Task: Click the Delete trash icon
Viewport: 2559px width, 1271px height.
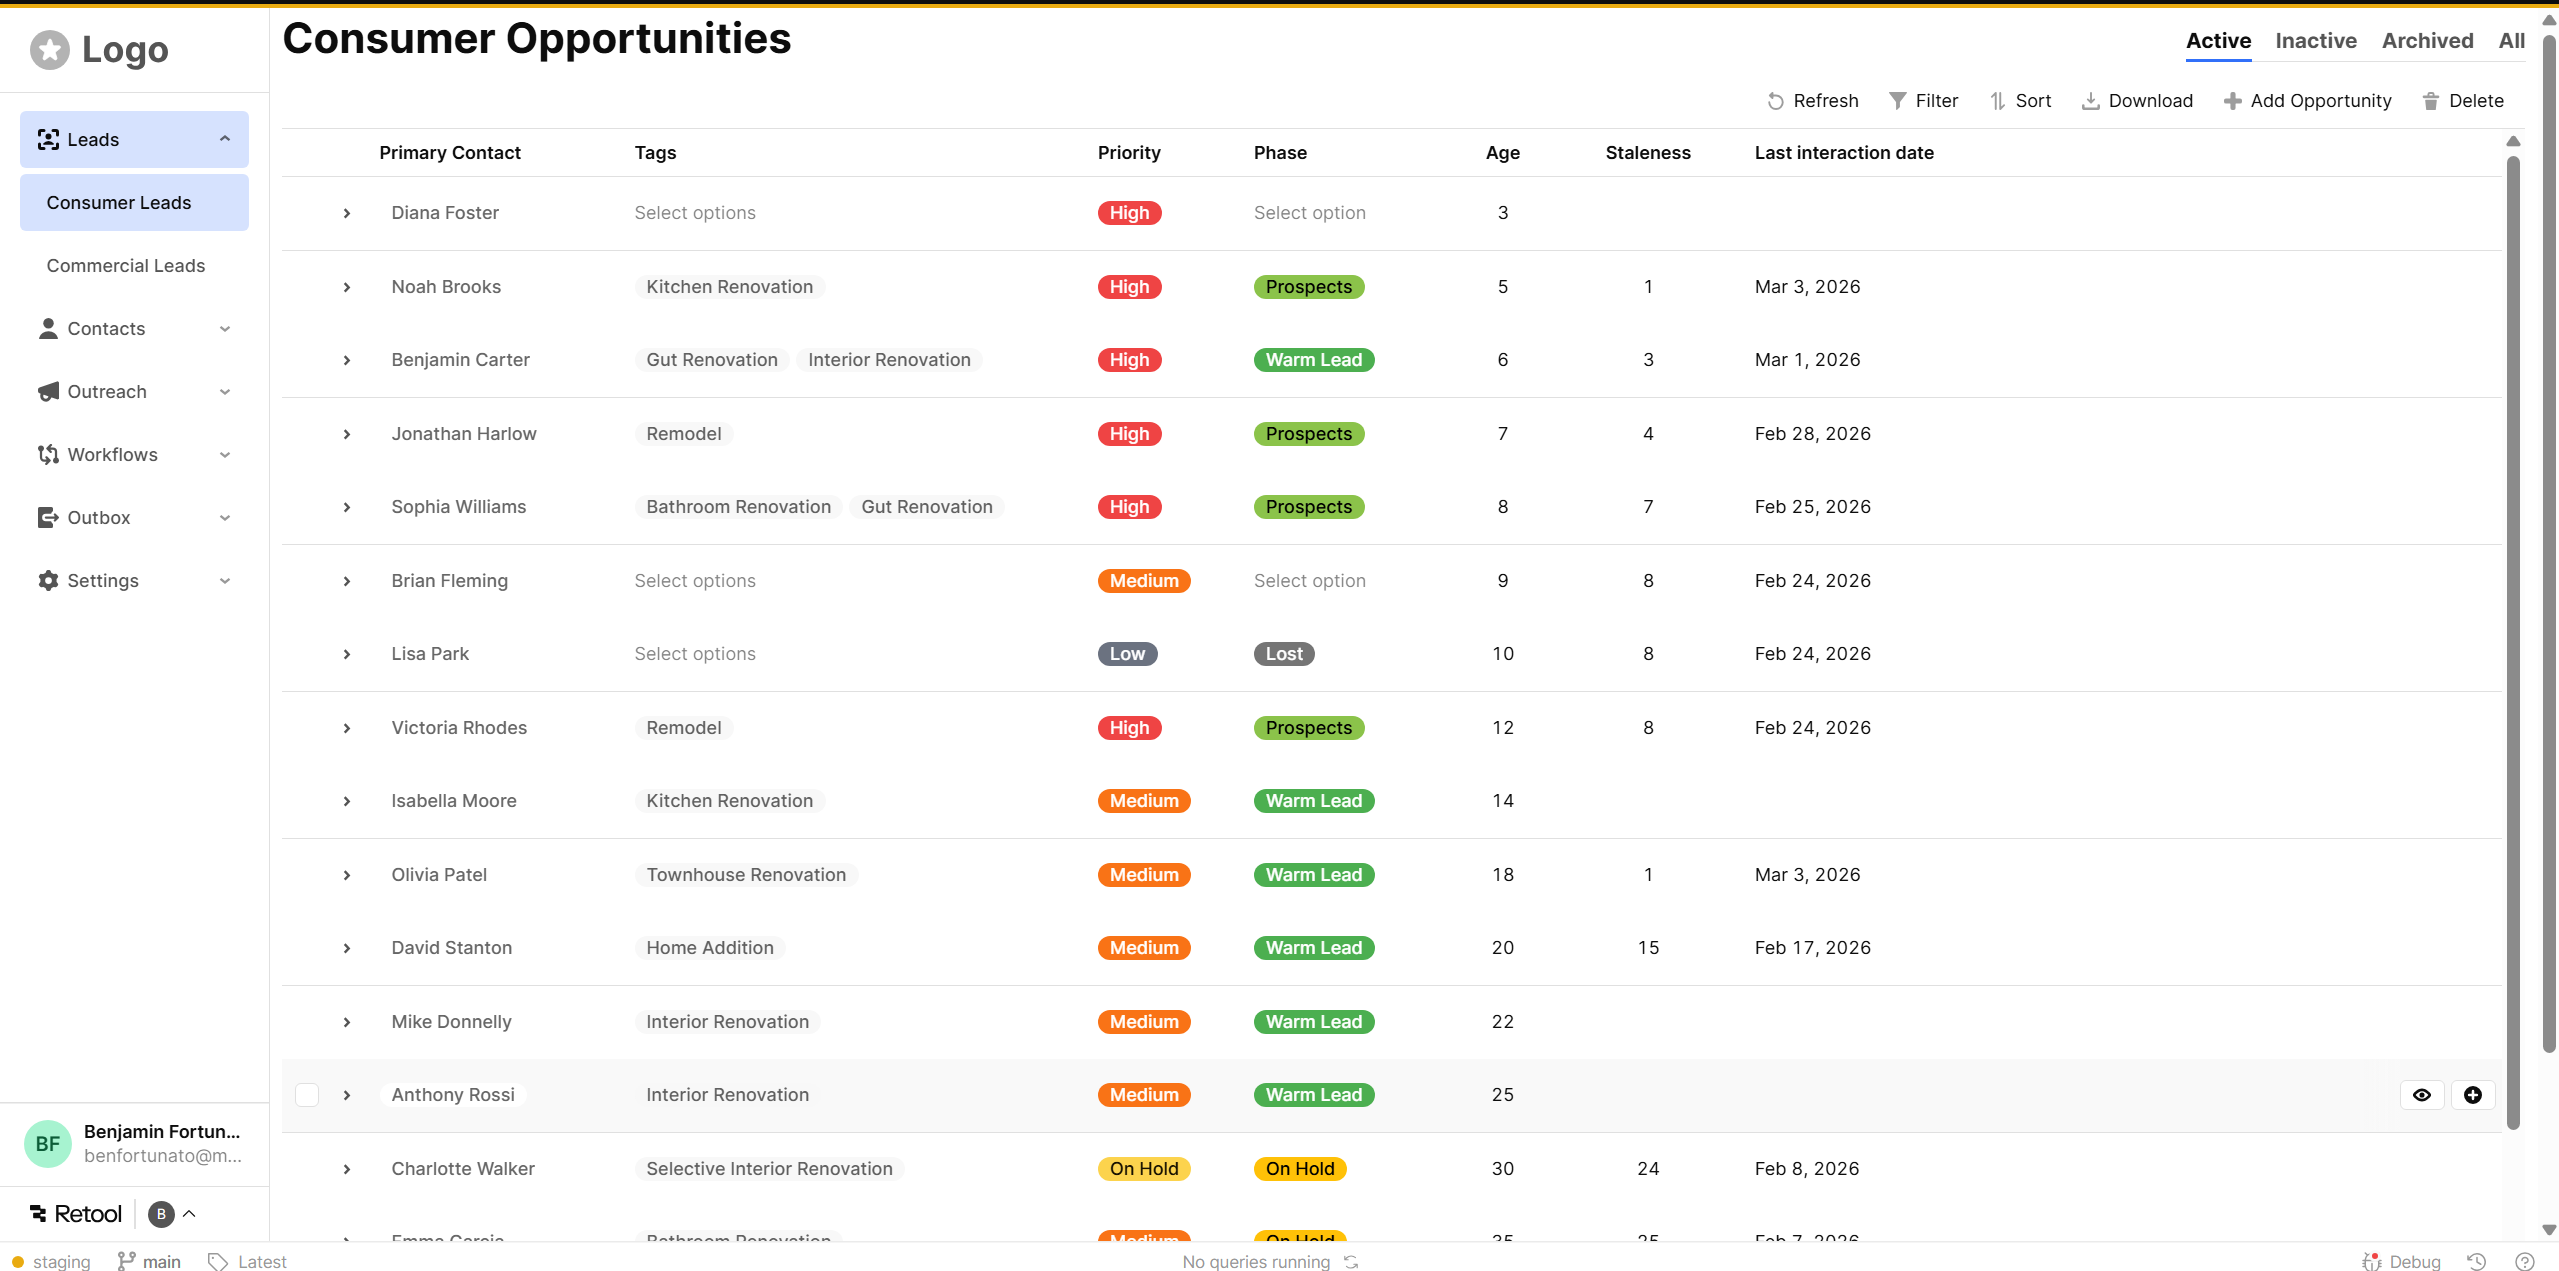Action: coord(2431,101)
